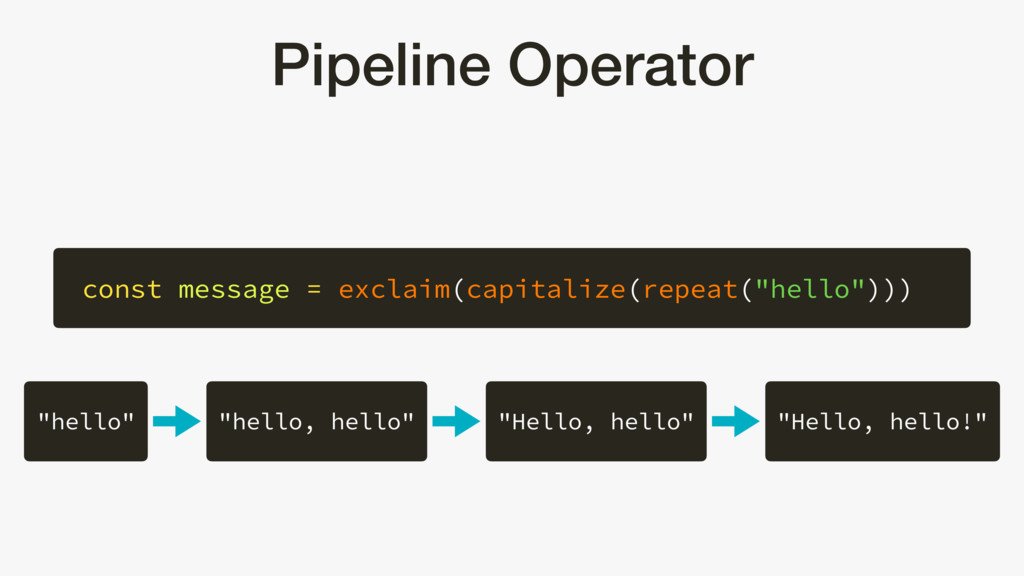This screenshot has width=1024, height=576.
Task: Click the "capitalize" function call
Action: pyautogui.click(x=546, y=290)
